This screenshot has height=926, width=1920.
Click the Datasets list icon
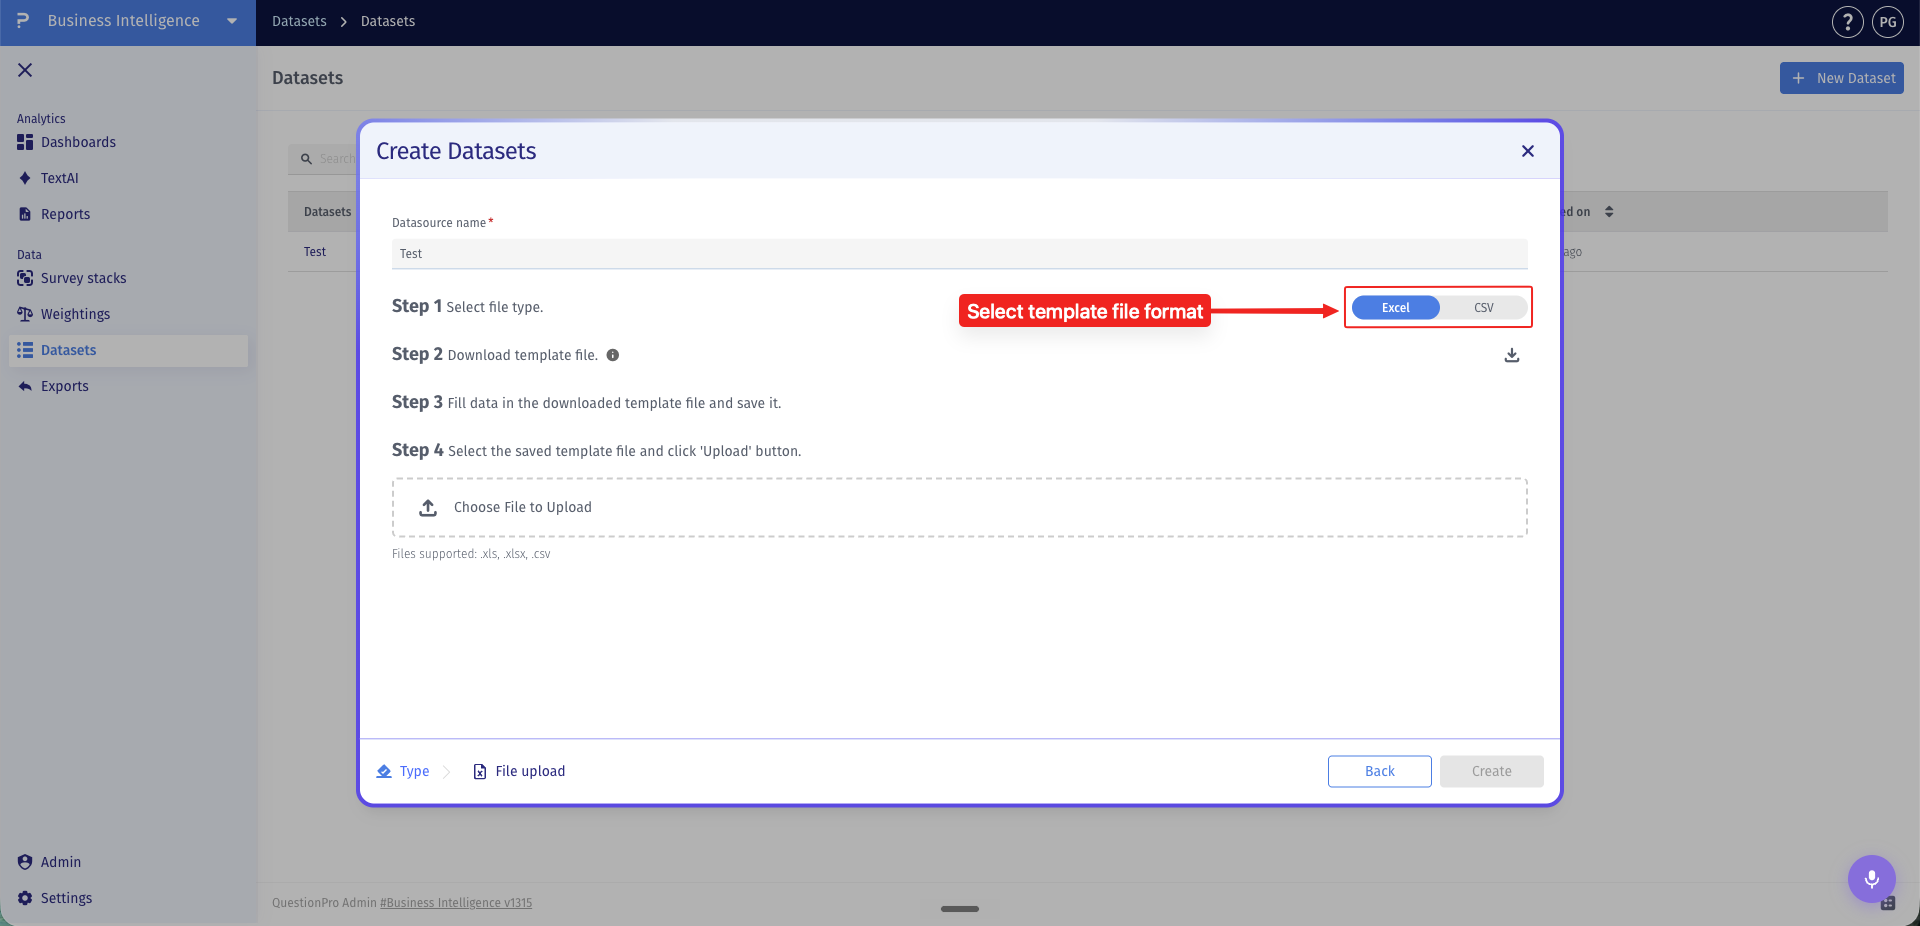(x=25, y=350)
